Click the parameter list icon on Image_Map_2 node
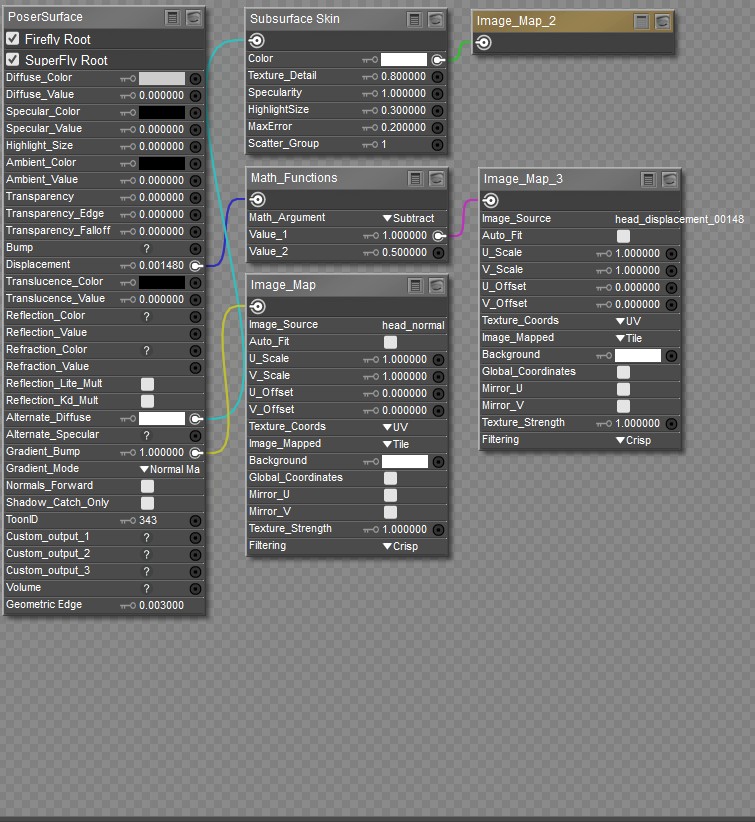This screenshot has height=822, width=755. pyautogui.click(x=642, y=21)
